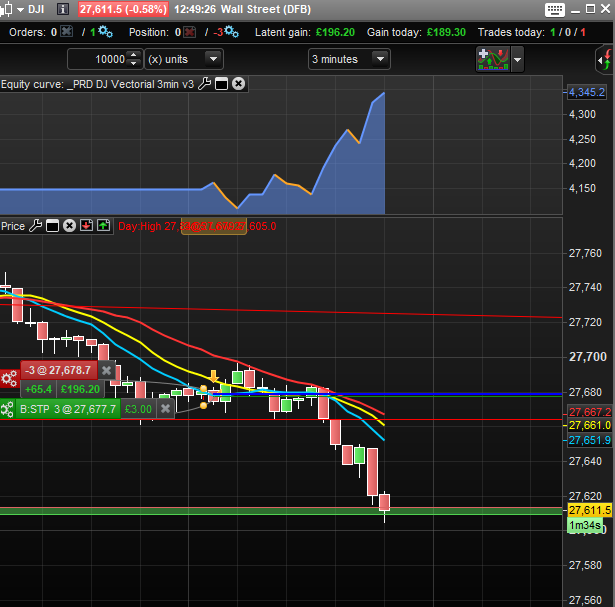Click the 4,345.2 equity value axis label
Image resolution: width=615 pixels, height=607 pixels.
click(x=587, y=93)
